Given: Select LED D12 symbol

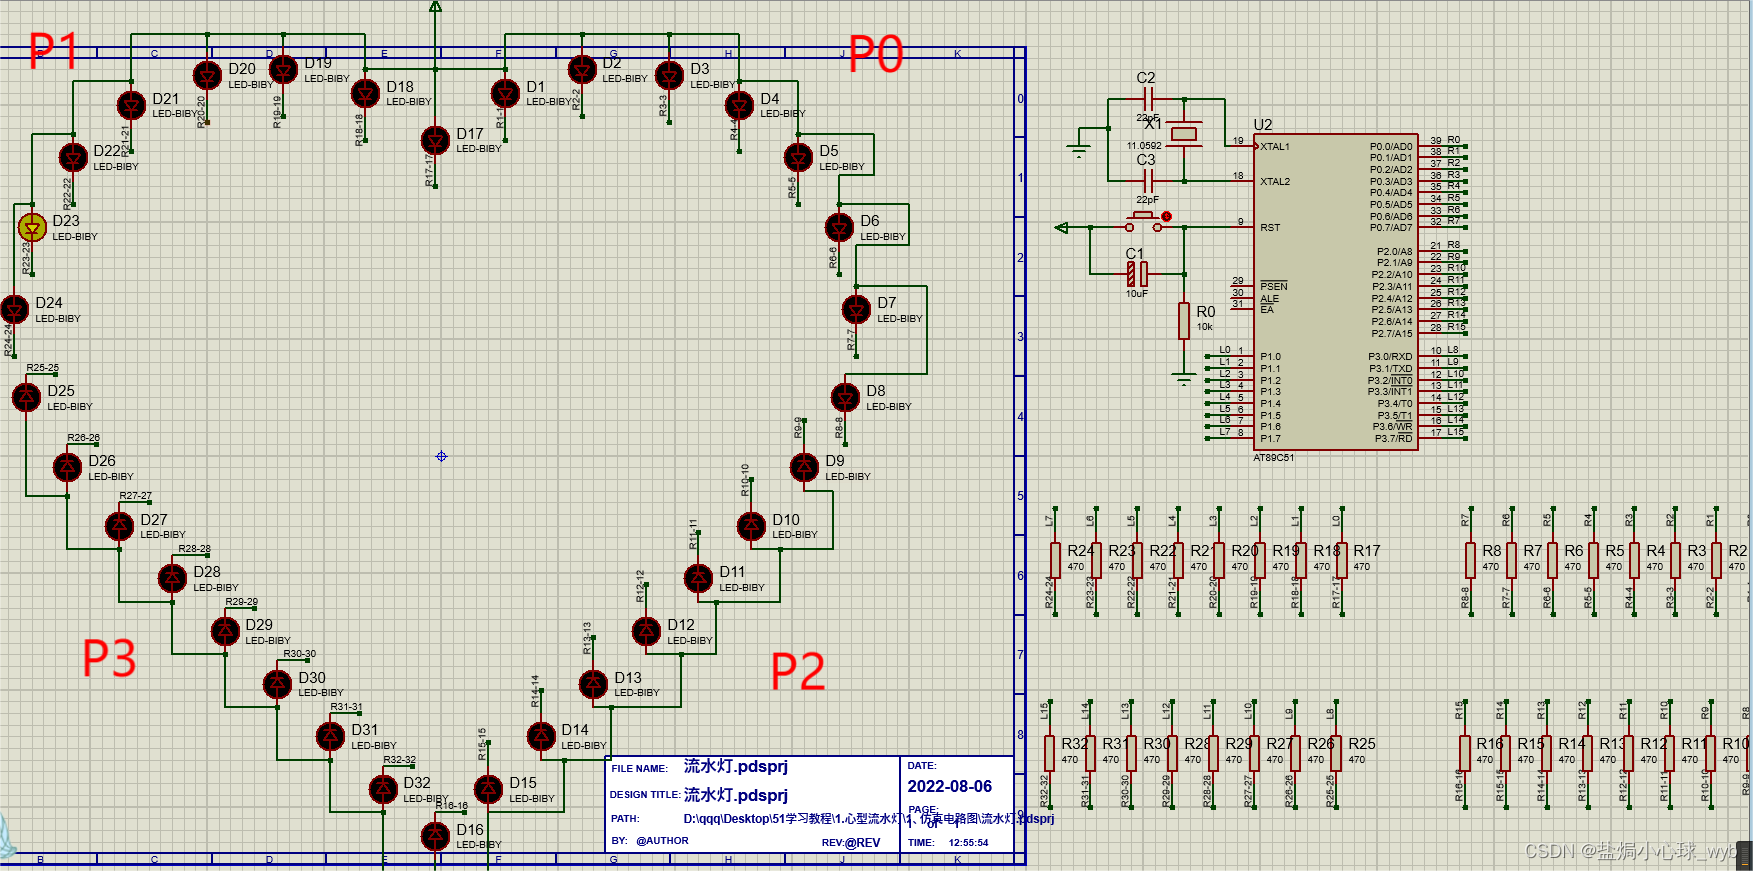Looking at the screenshot, I should (646, 631).
